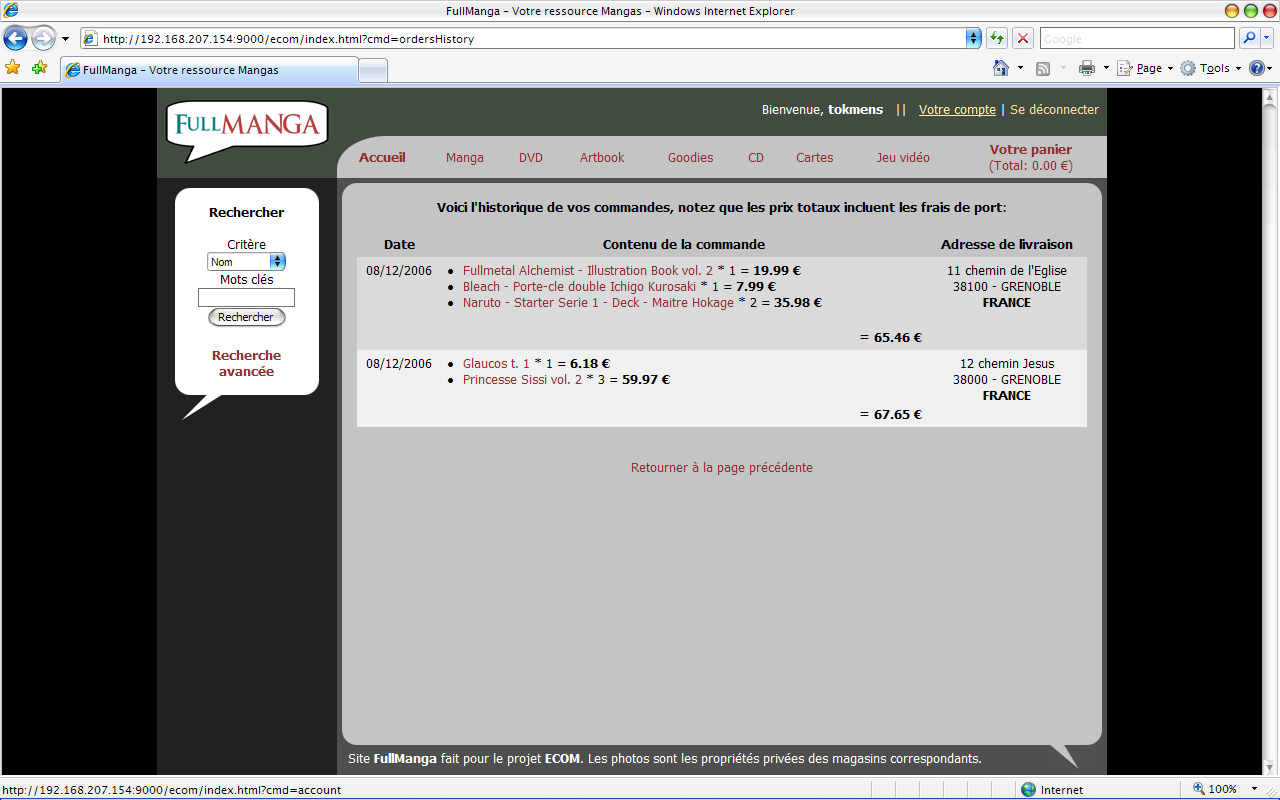The image size is (1280, 800).
Task: Click the search magnifier icon
Action: [1248, 39]
